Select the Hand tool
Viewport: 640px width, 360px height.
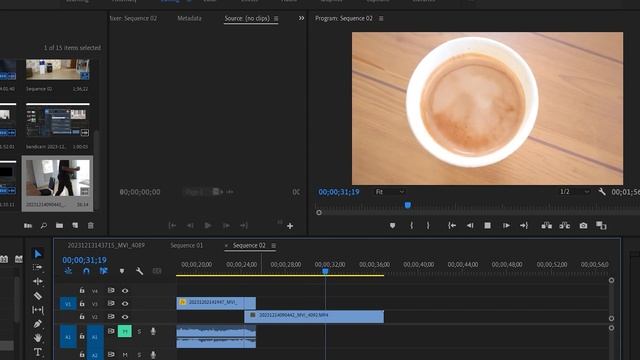(38, 338)
